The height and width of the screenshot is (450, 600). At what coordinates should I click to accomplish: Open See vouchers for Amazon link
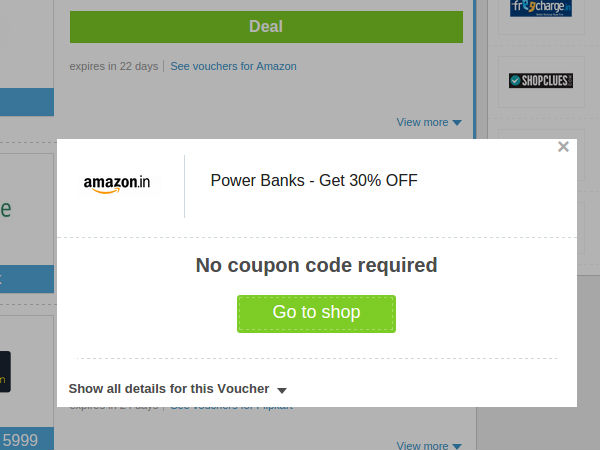pos(233,66)
